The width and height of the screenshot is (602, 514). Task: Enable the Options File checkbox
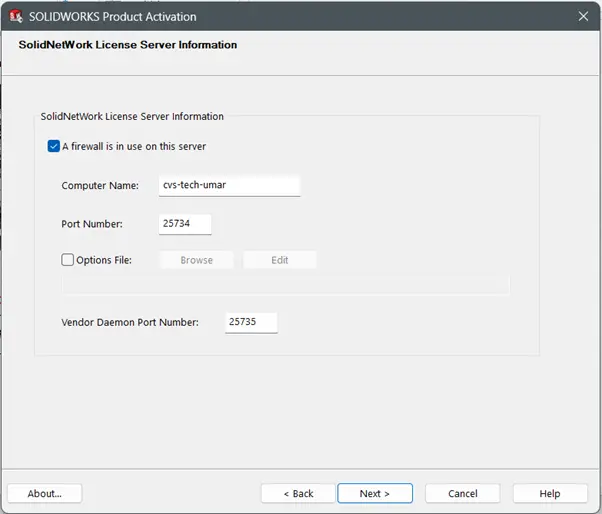tap(68, 260)
